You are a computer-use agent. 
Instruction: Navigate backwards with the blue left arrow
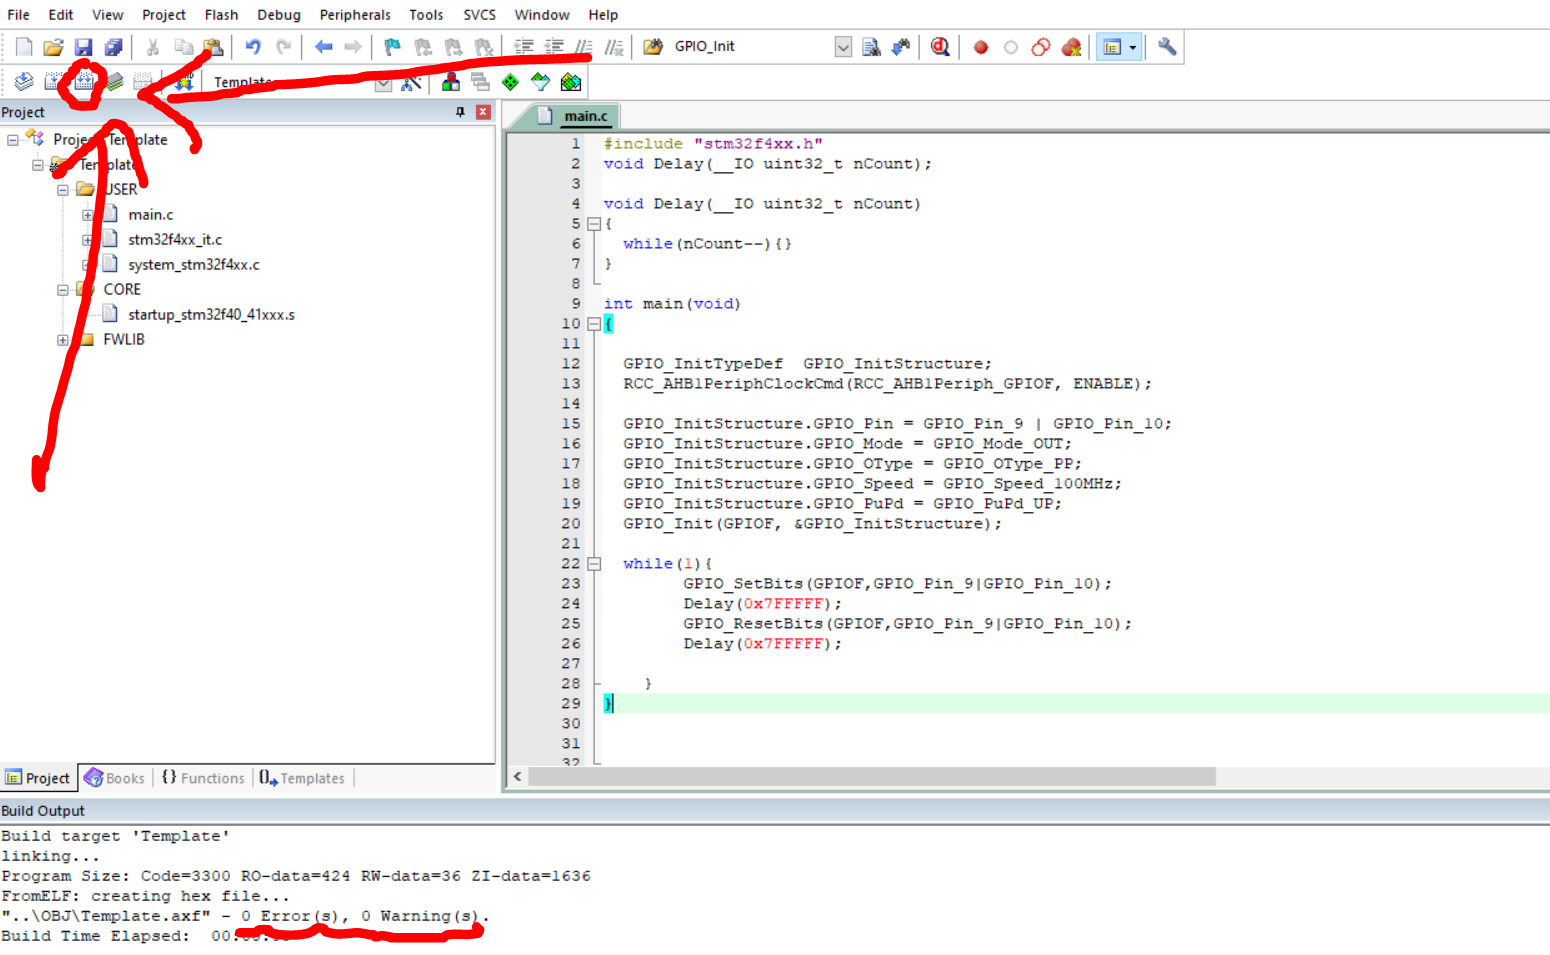[x=323, y=47]
